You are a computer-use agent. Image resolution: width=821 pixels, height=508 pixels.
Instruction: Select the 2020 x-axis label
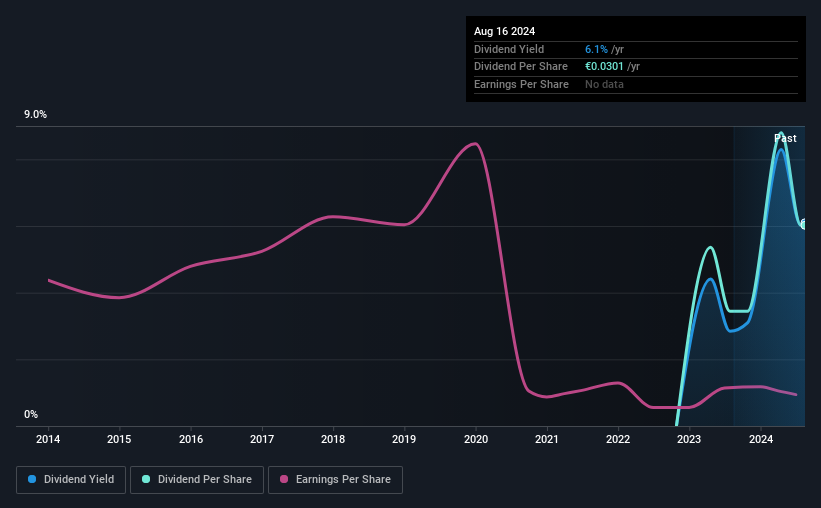[x=476, y=439]
